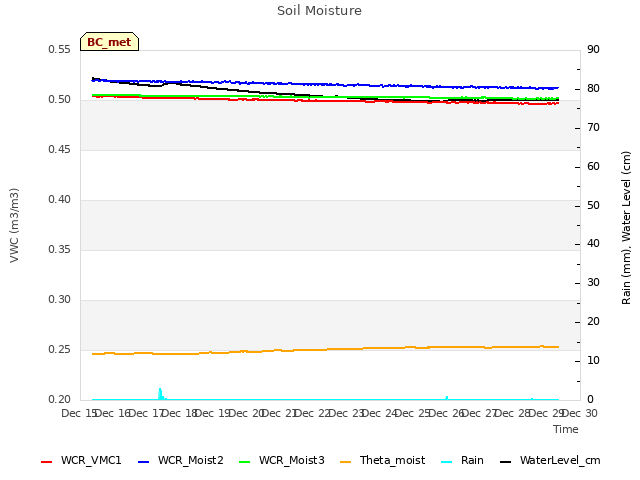Click the Dec 30 date label
640x480 pixels.
(x=580, y=414)
